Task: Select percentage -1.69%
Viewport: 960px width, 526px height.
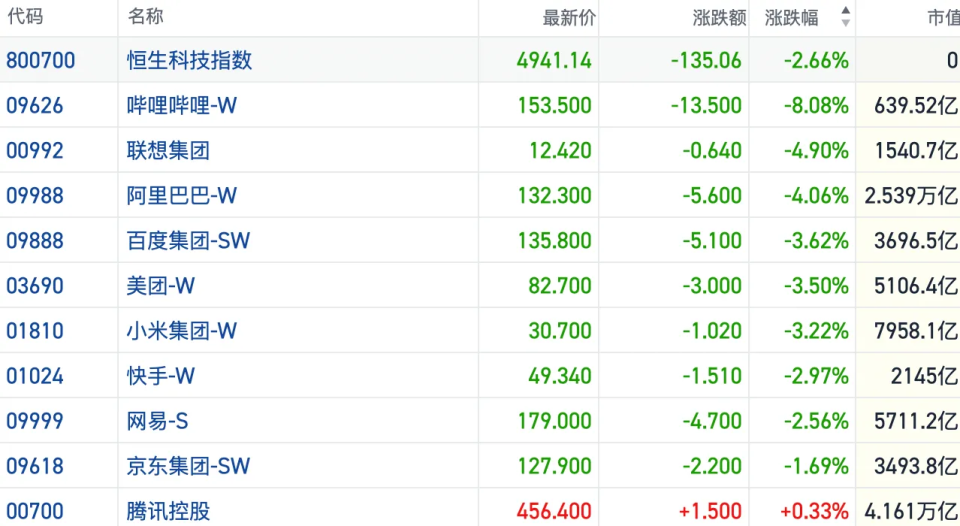Action: 816,467
